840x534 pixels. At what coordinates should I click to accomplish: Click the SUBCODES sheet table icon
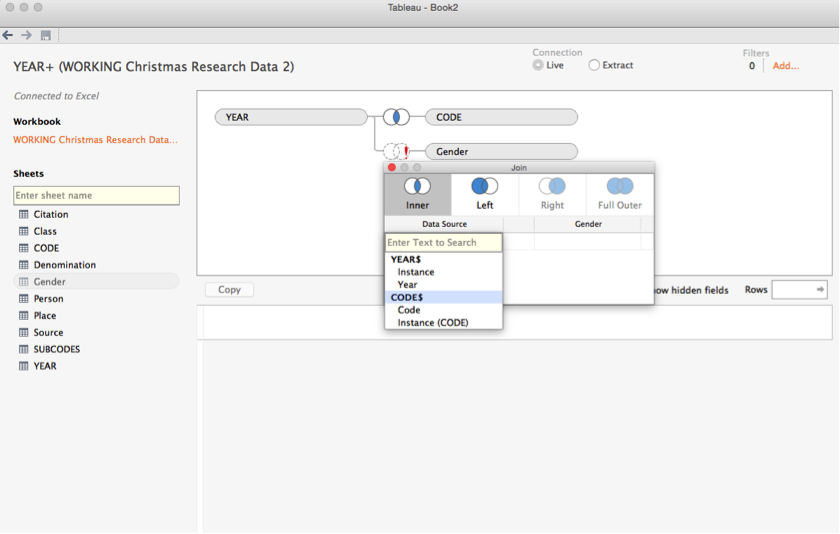coord(24,349)
